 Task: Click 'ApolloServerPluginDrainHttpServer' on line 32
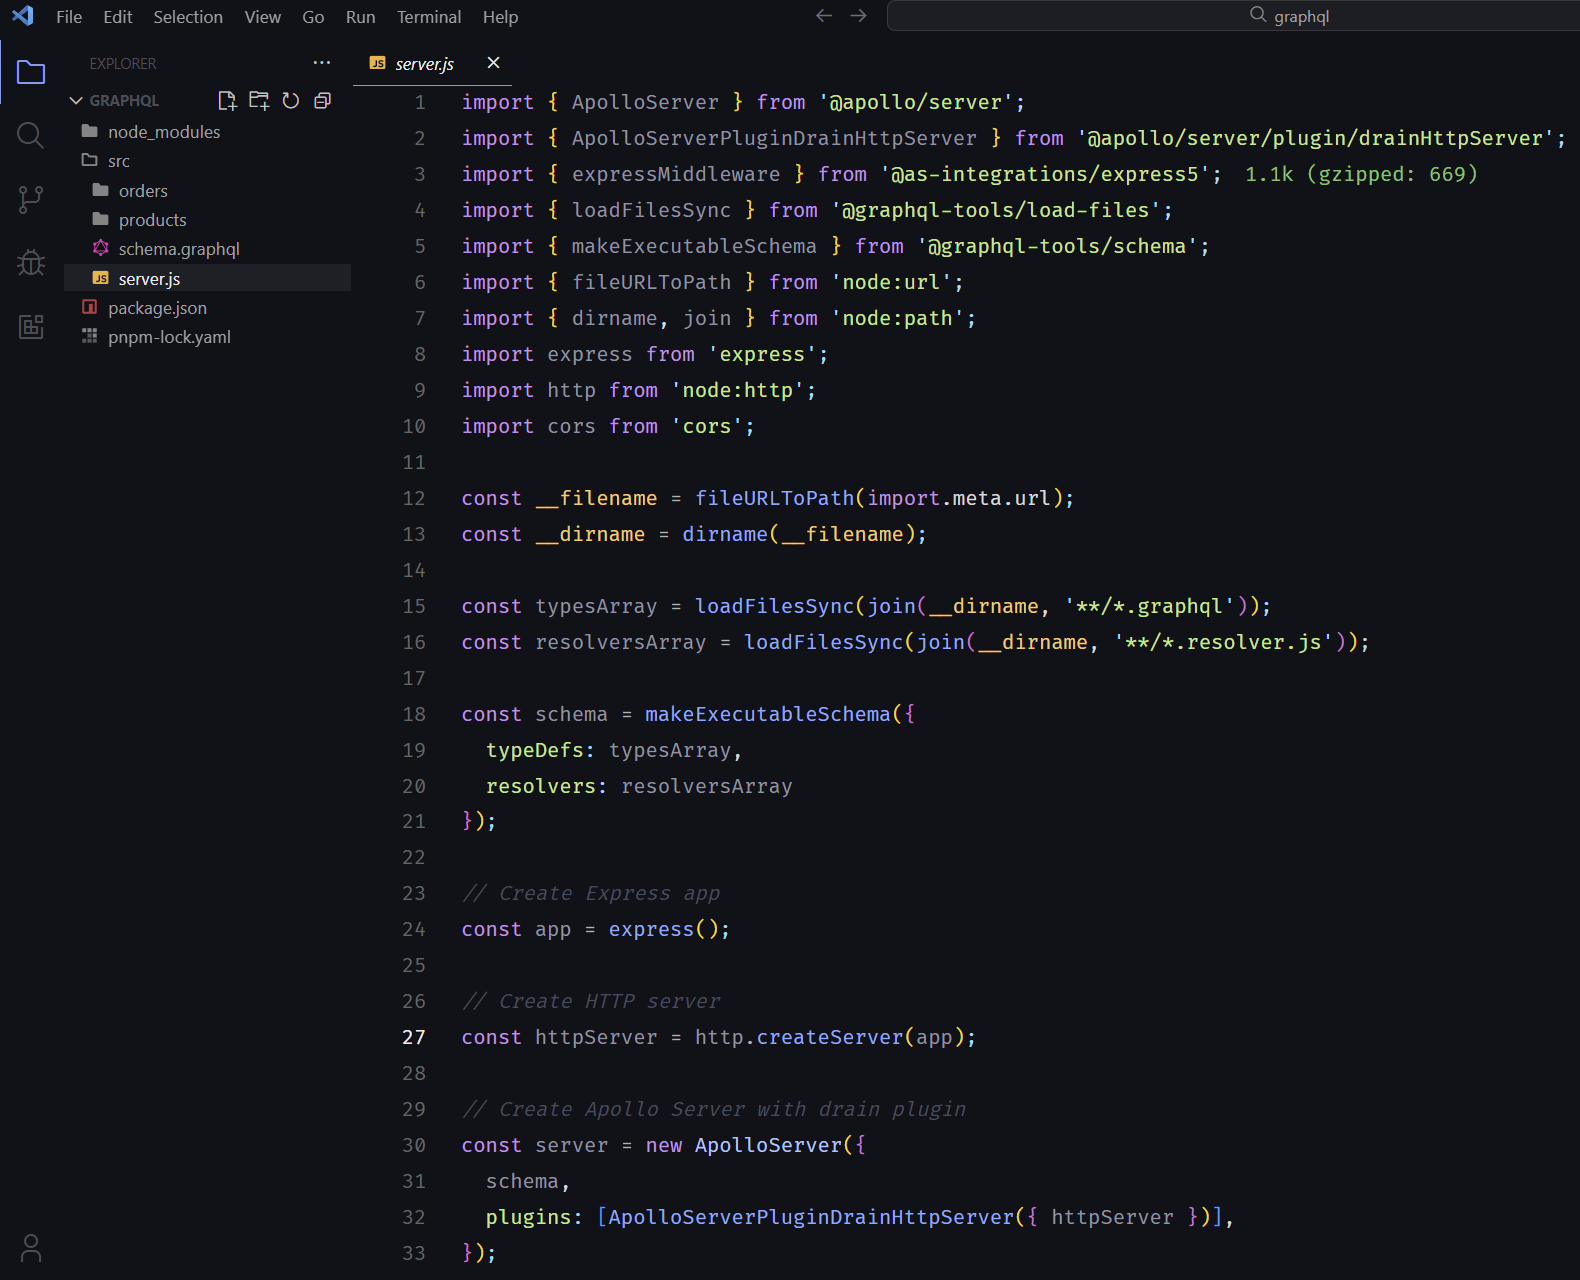click(x=811, y=1217)
